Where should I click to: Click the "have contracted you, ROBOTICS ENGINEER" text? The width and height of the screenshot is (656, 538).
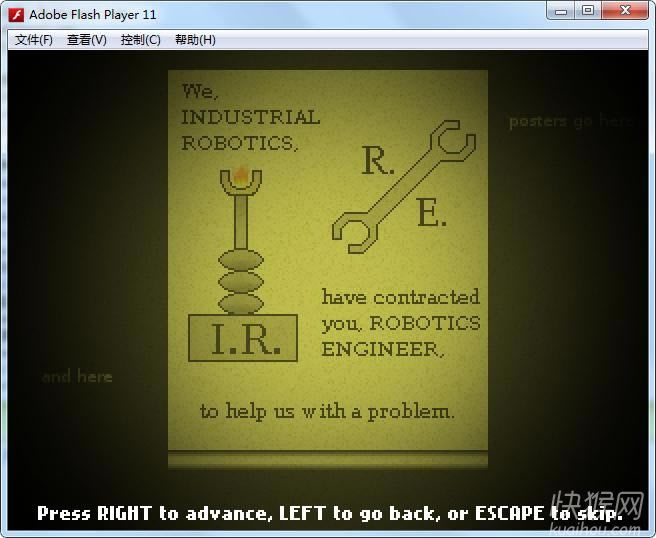point(400,323)
